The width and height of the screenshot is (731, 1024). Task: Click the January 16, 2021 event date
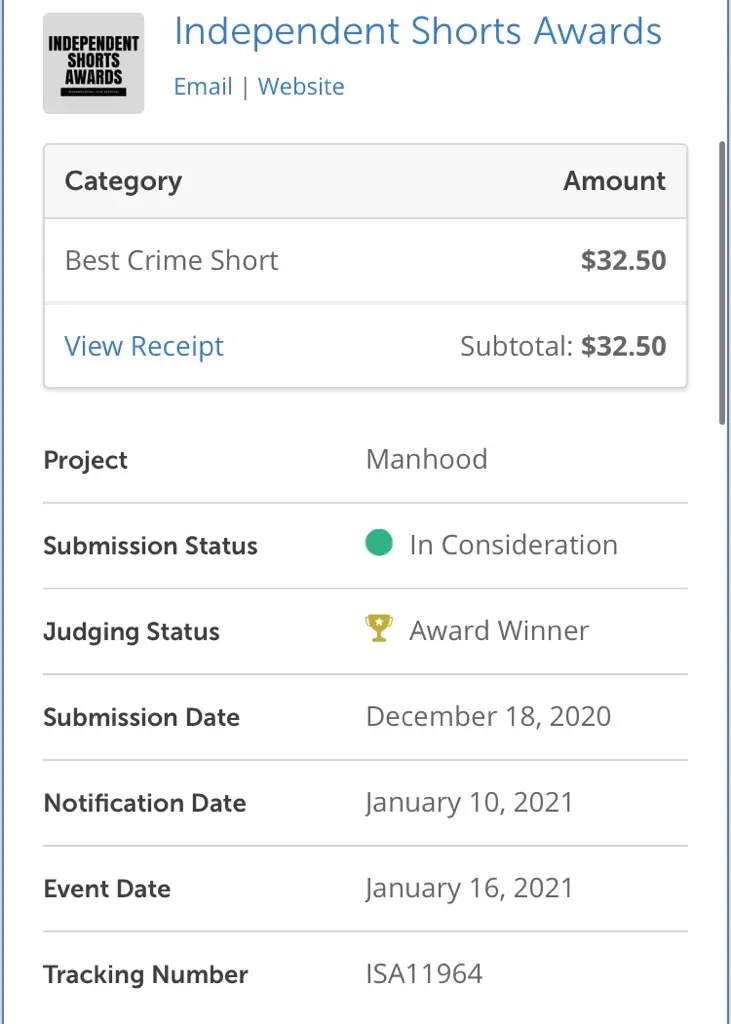pos(469,888)
